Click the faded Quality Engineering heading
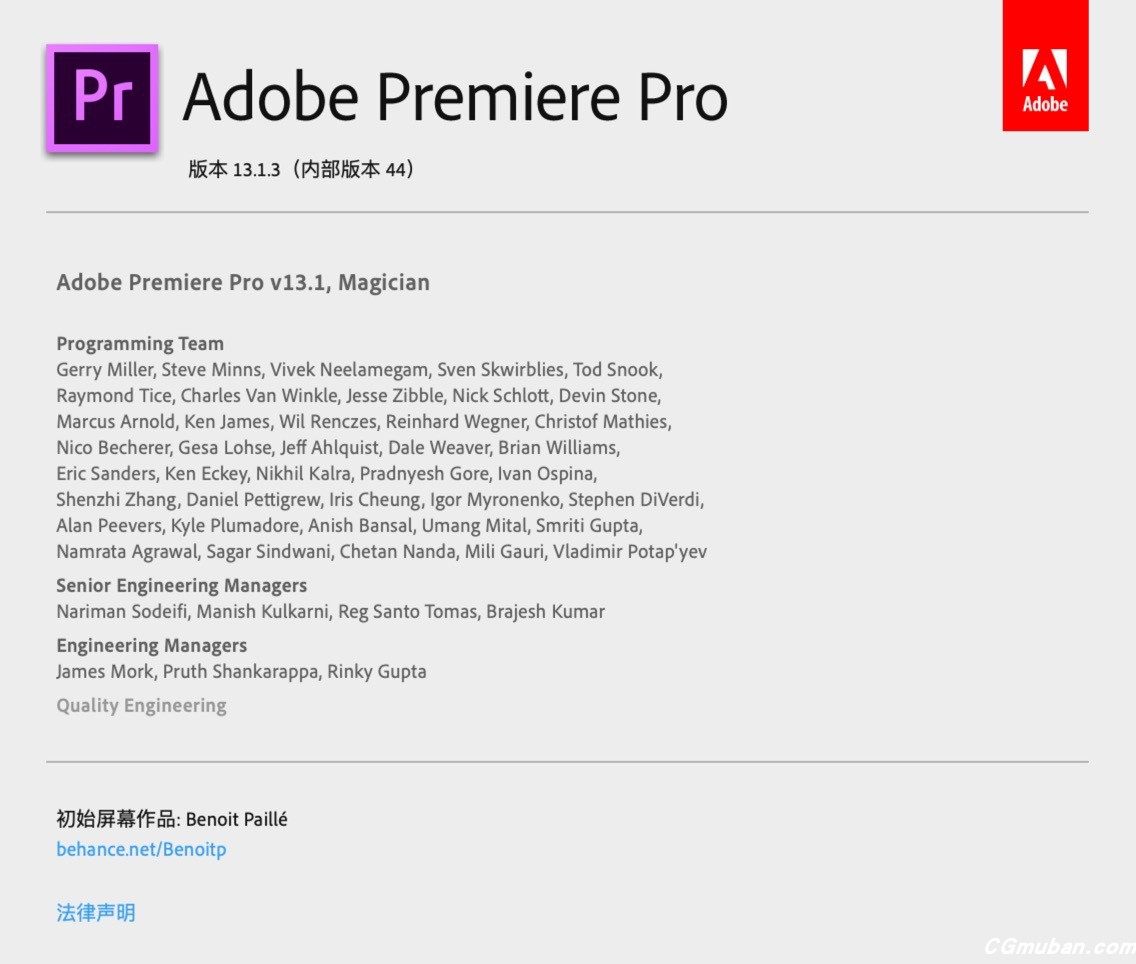This screenshot has width=1136, height=964. click(141, 706)
